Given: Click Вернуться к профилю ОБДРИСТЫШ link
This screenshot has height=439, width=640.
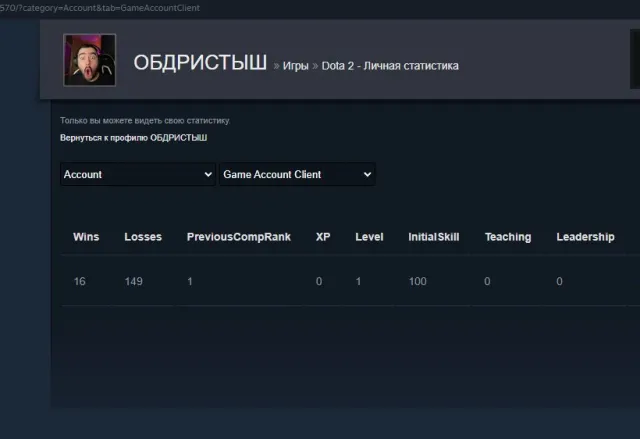Looking at the screenshot, I should click(x=133, y=138).
